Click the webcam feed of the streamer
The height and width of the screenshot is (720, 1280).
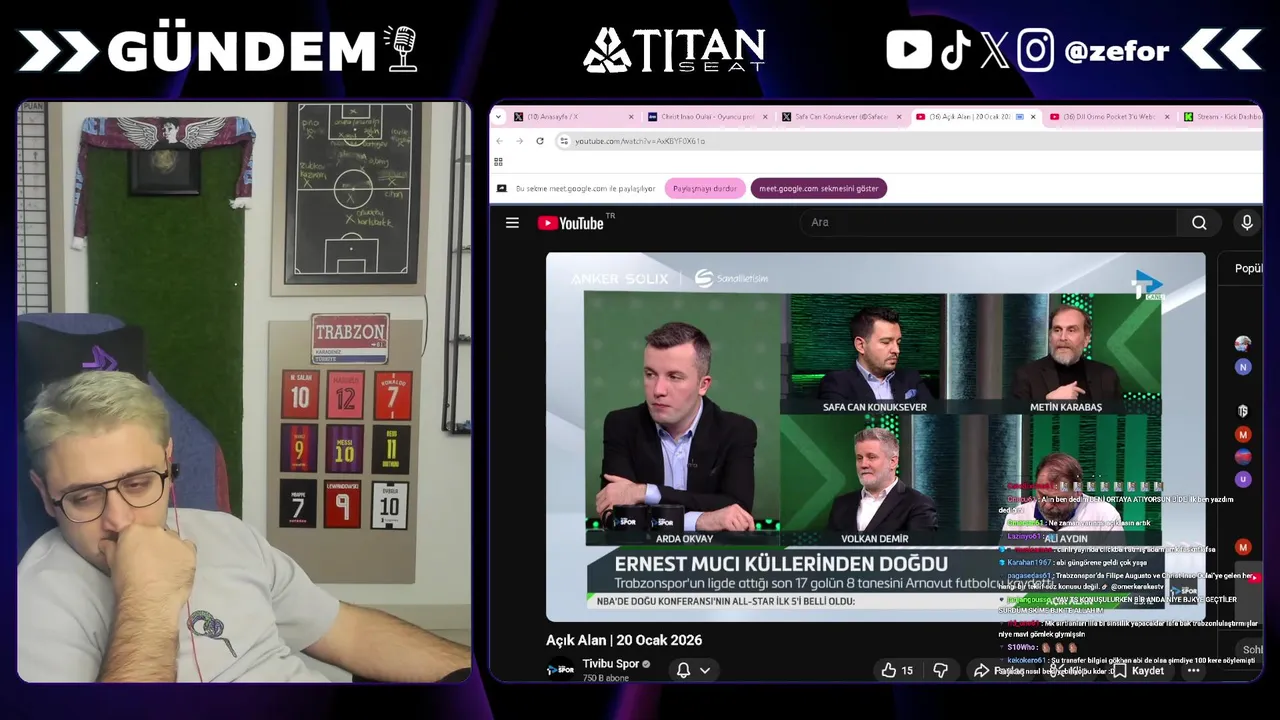(x=243, y=392)
